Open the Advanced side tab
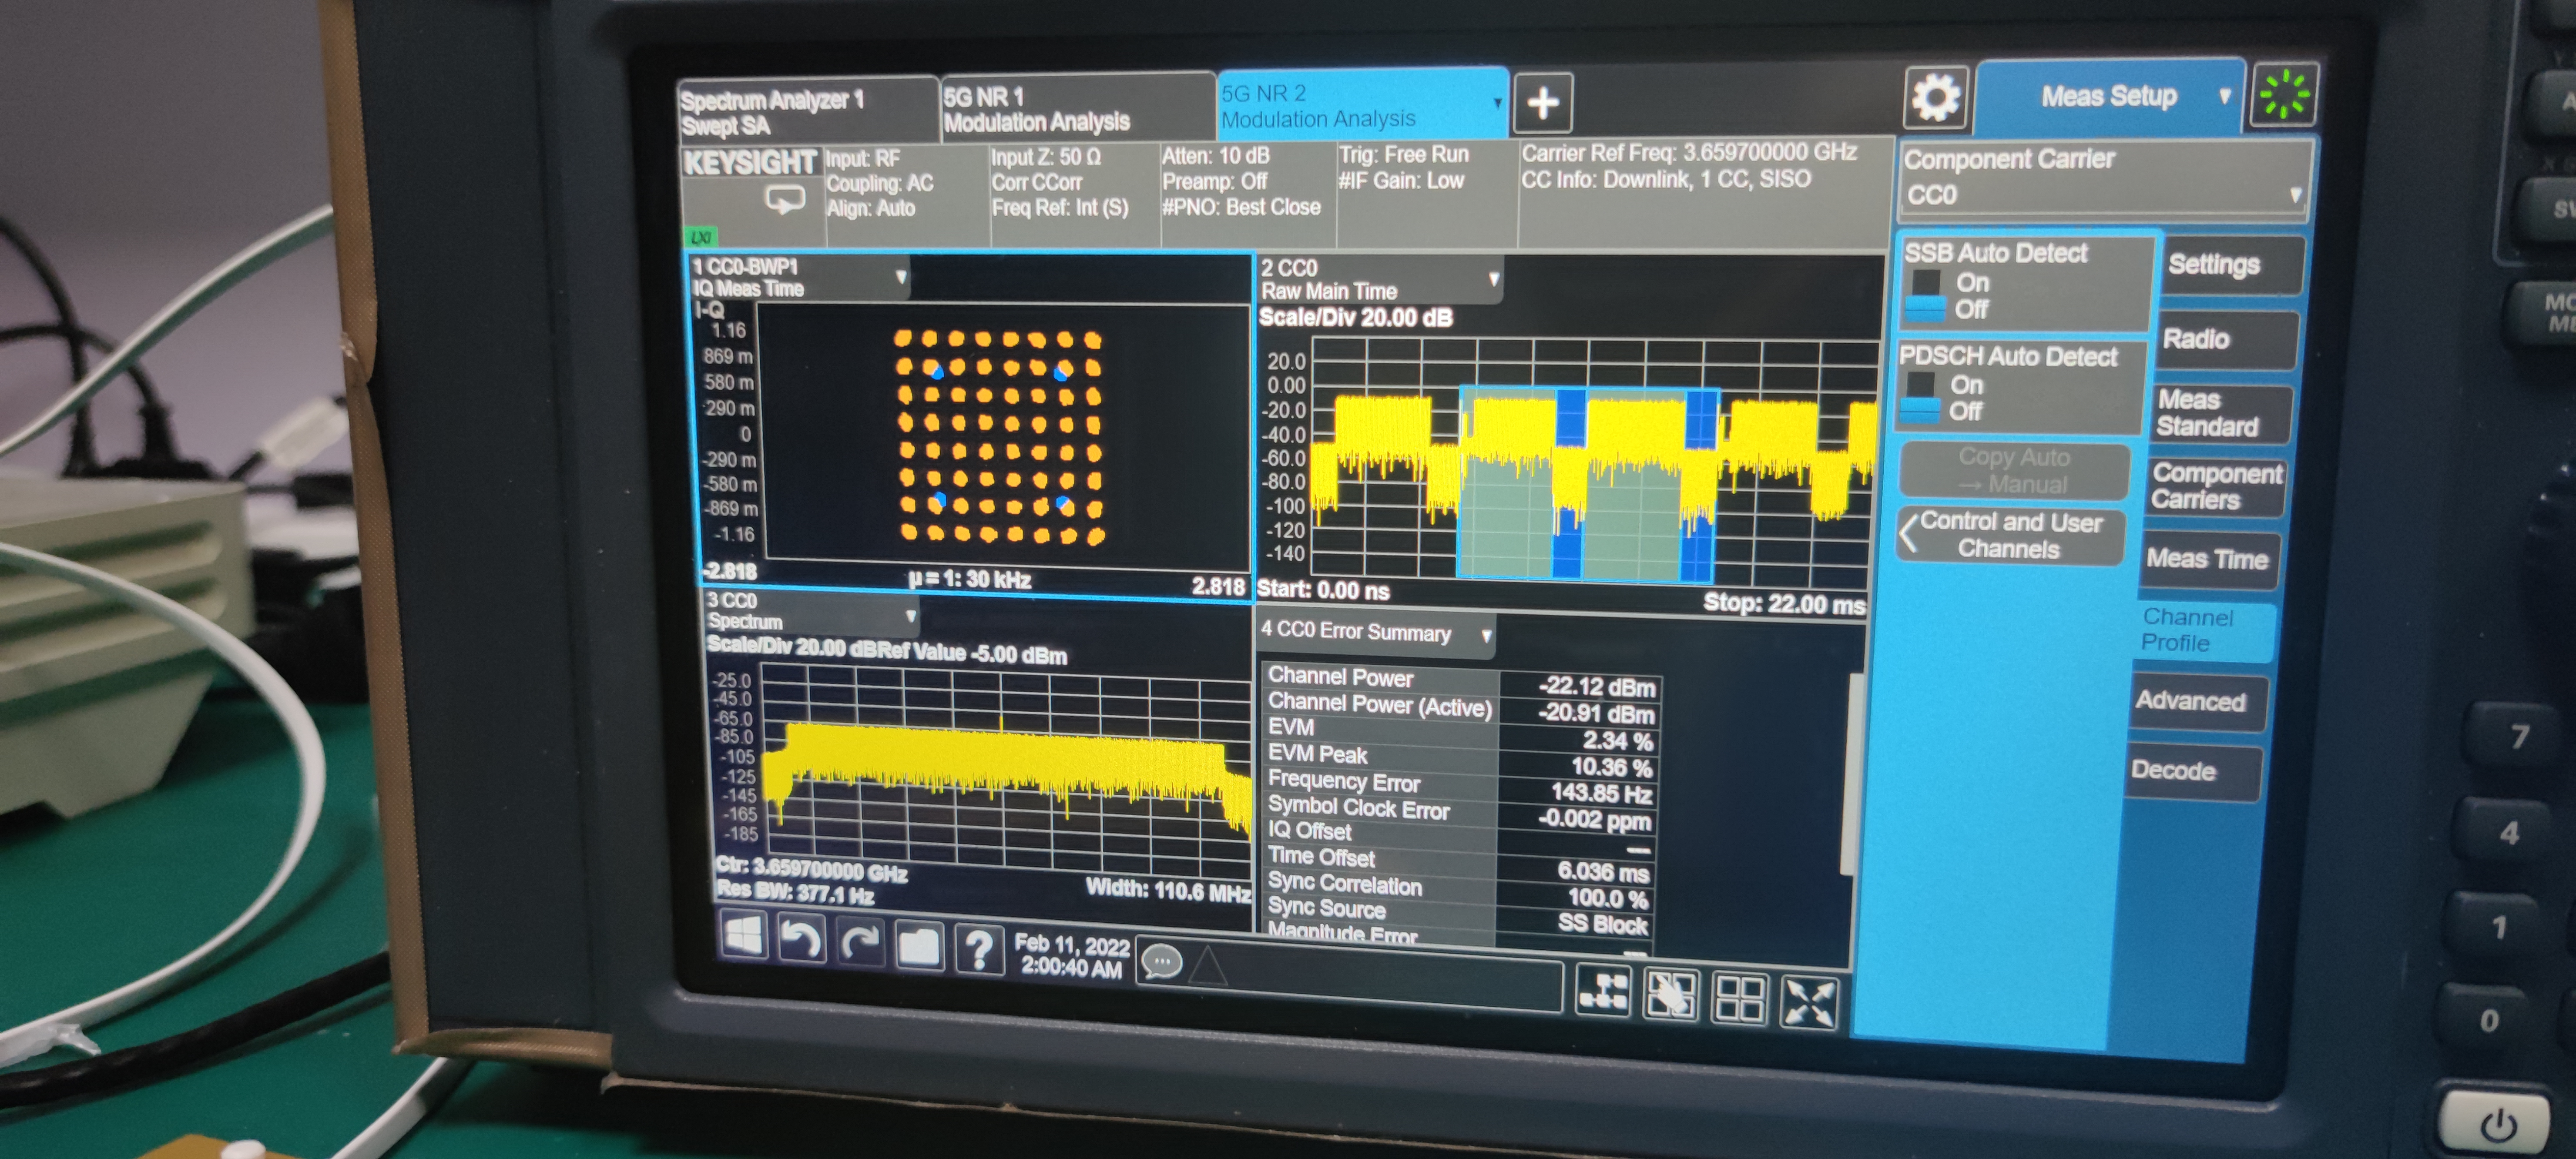The height and width of the screenshot is (1159, 2576). [x=2197, y=702]
